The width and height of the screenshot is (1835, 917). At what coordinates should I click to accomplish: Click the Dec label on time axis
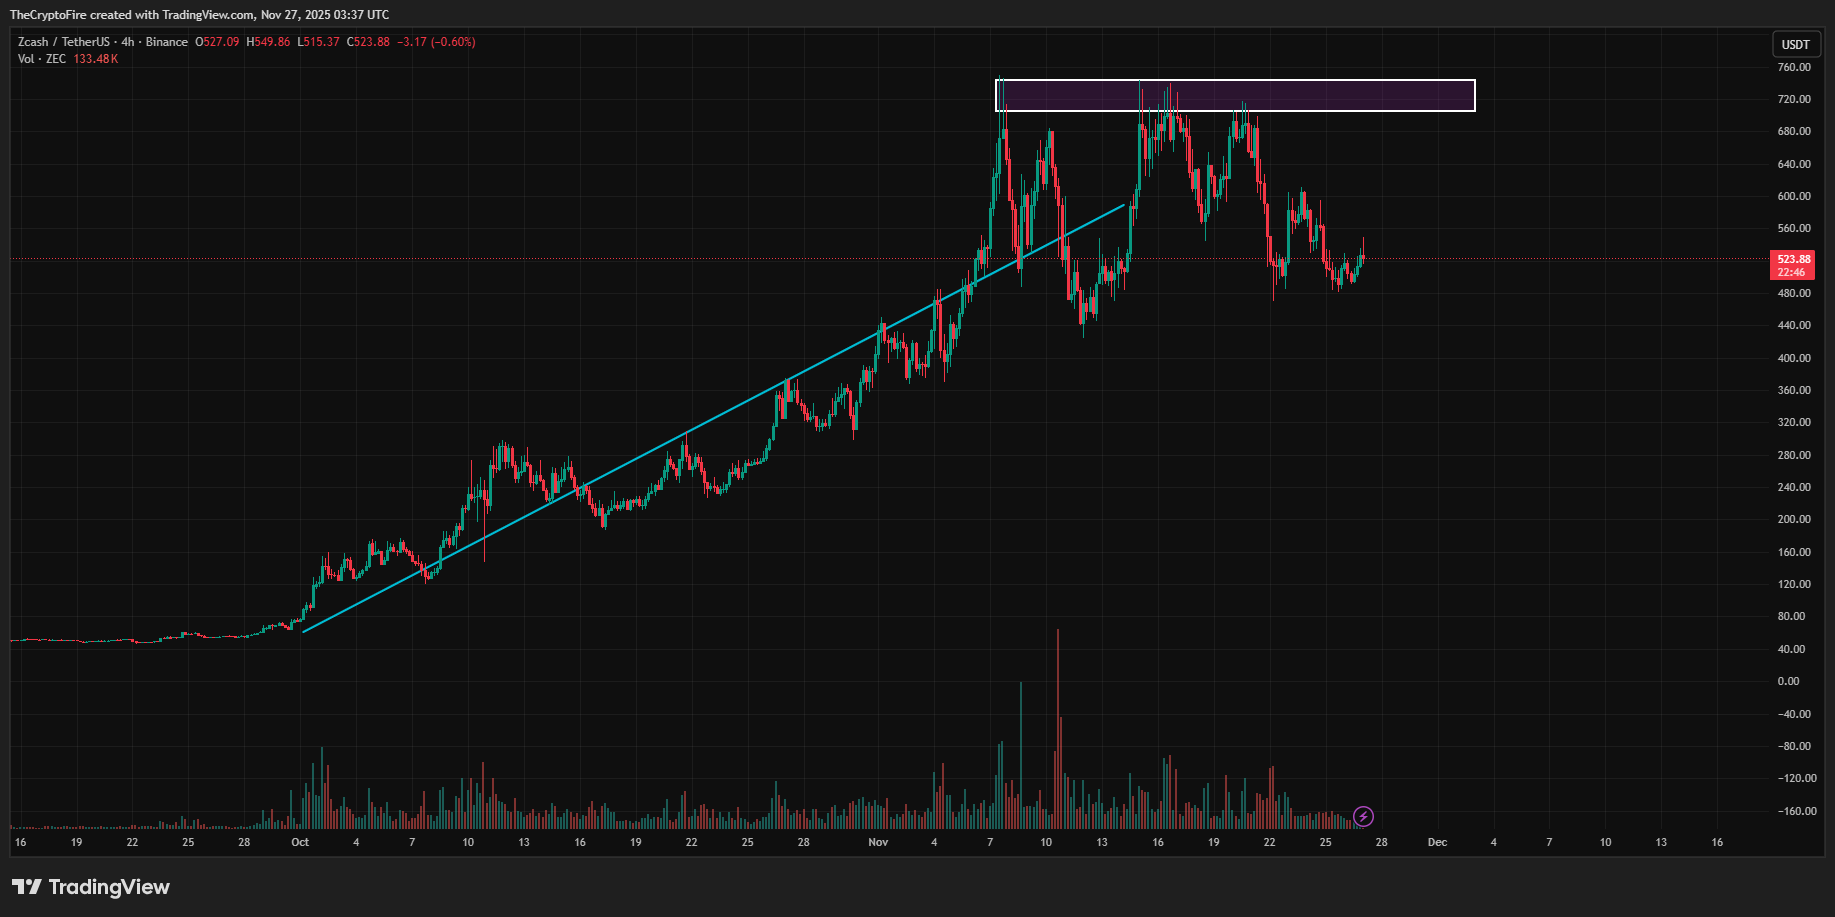(x=1437, y=842)
